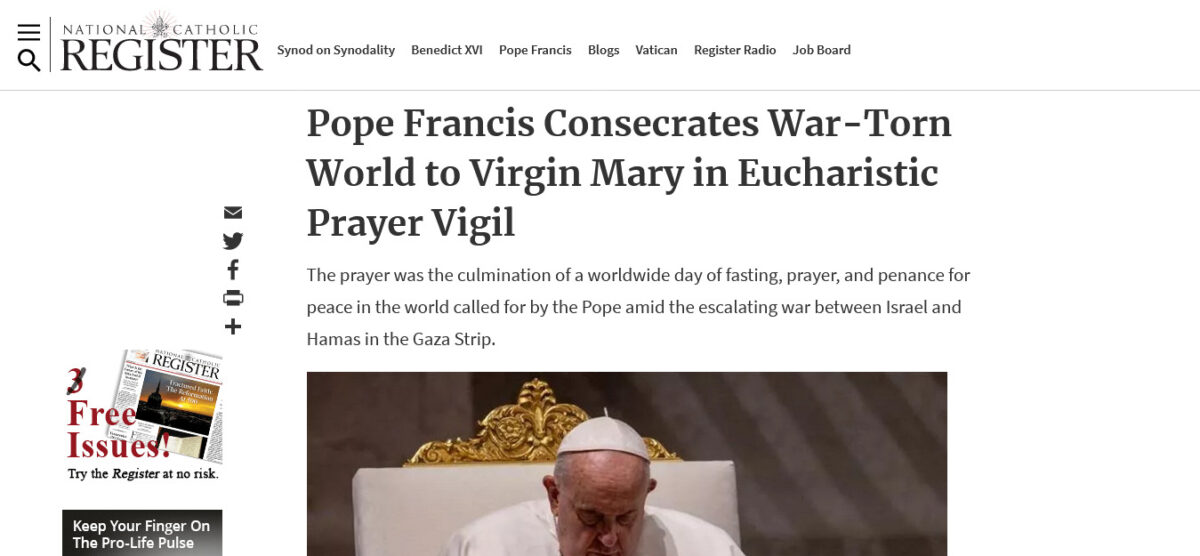Print article using printer icon
Screen dimensions: 1200x556
coord(233,298)
